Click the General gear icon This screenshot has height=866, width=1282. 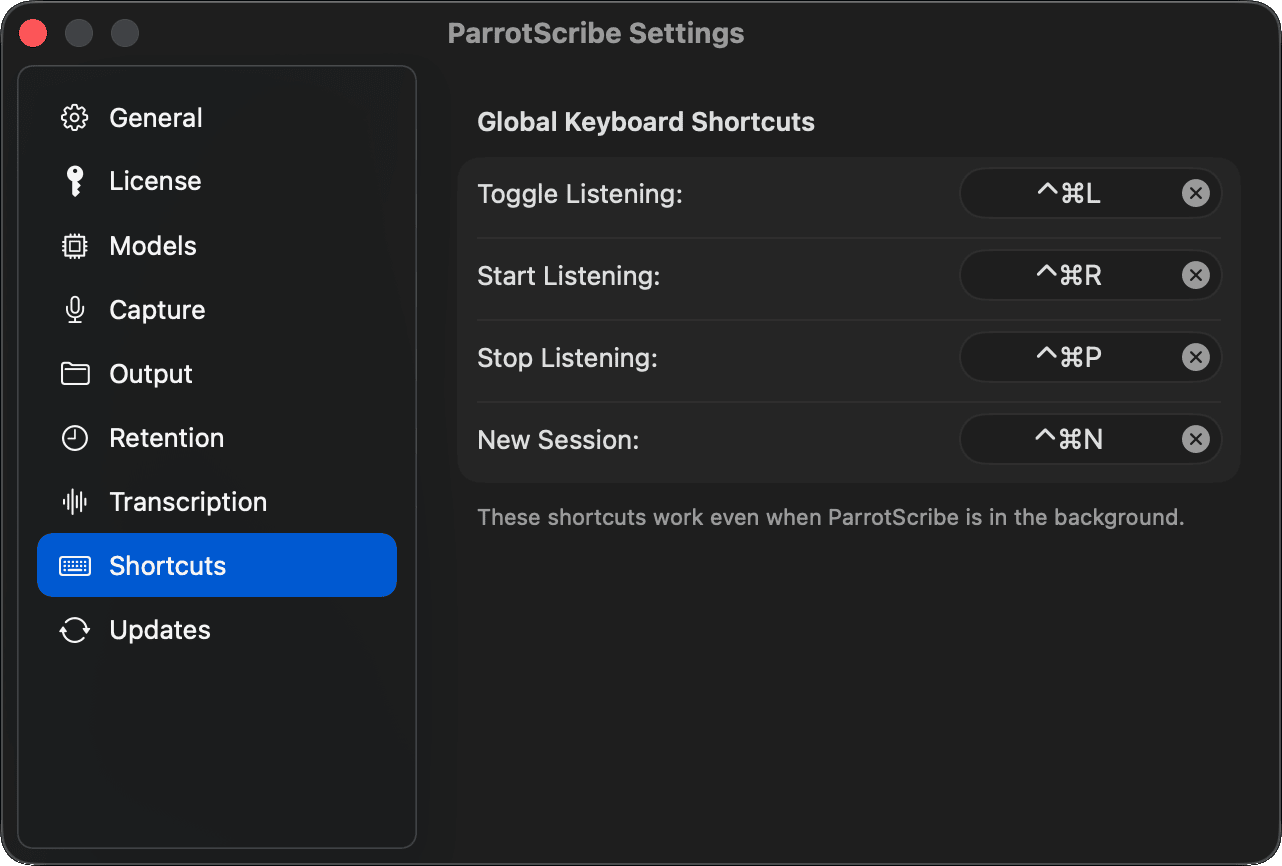coord(75,118)
